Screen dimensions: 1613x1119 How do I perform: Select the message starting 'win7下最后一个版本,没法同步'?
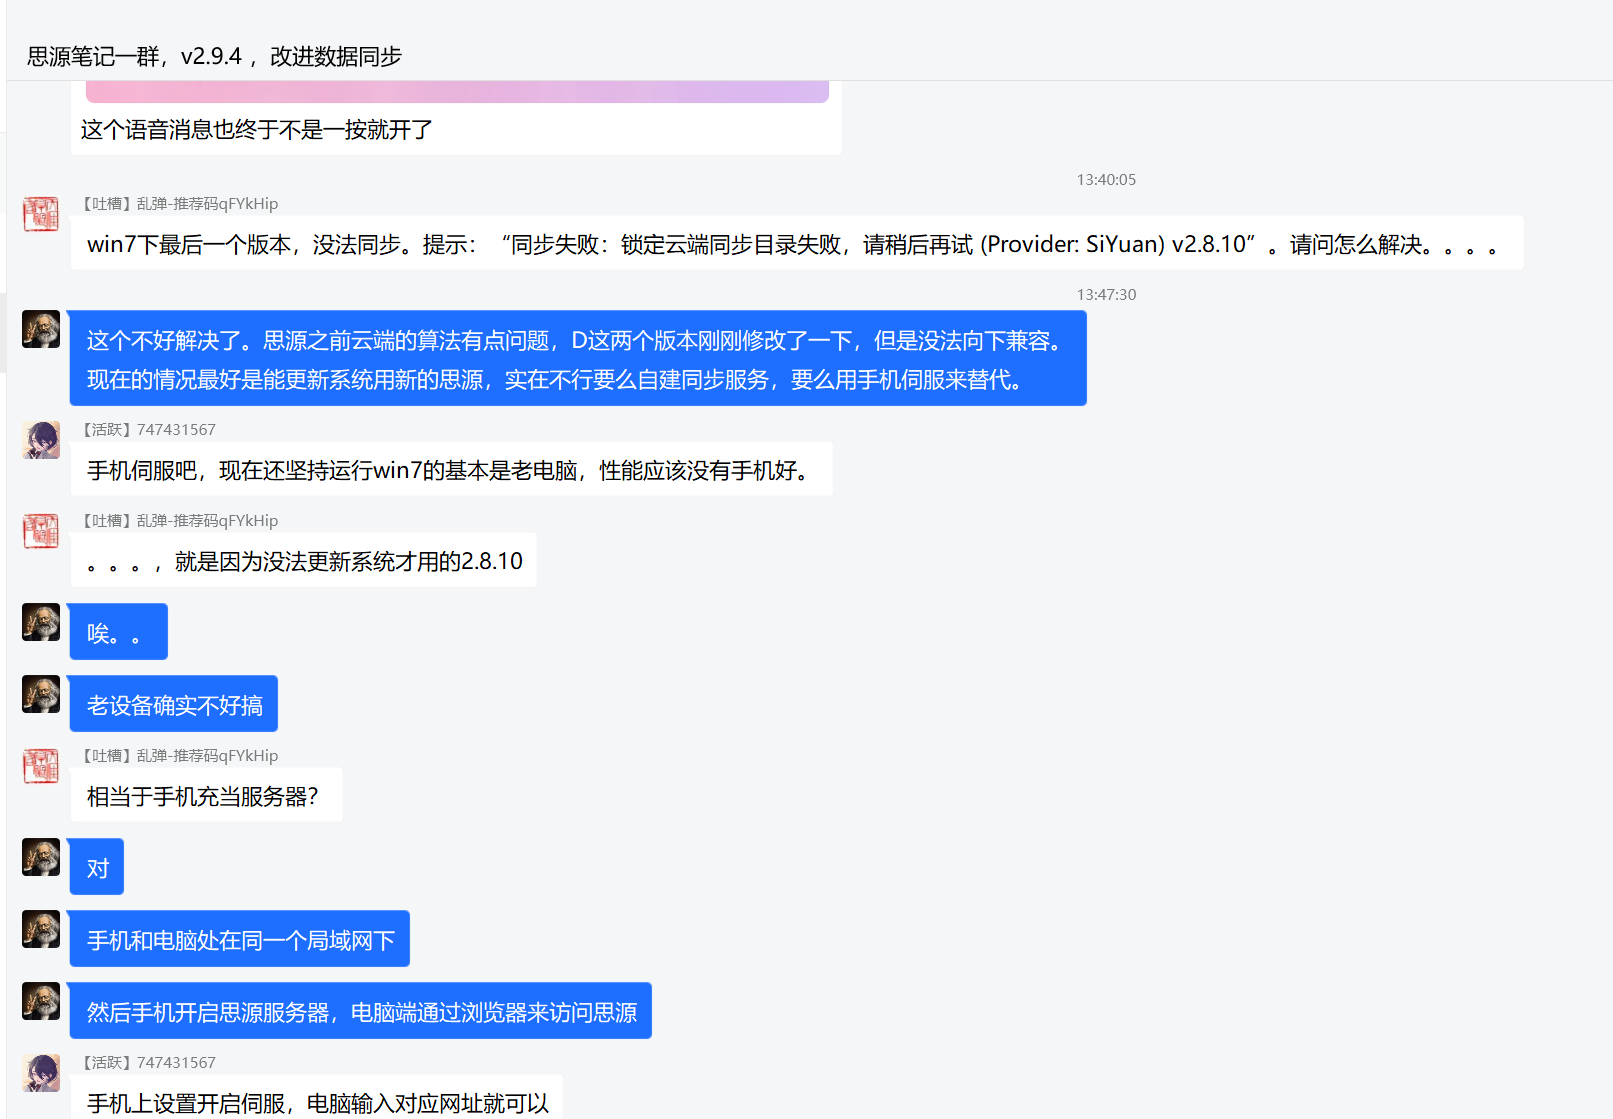[x=797, y=243]
